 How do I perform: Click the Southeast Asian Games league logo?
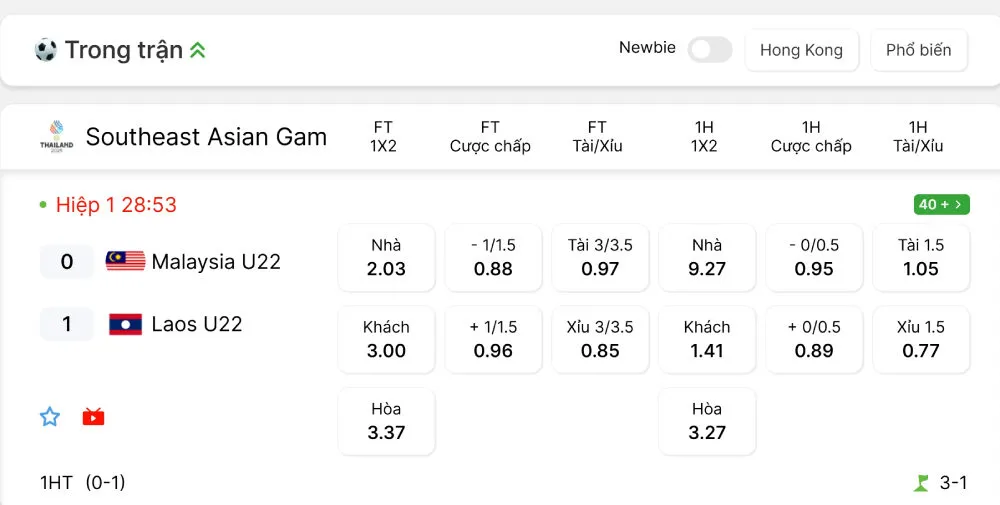57,137
